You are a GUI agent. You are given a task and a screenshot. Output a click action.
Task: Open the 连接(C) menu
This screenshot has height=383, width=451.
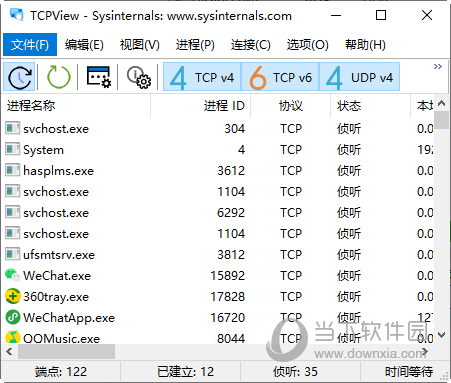click(250, 44)
